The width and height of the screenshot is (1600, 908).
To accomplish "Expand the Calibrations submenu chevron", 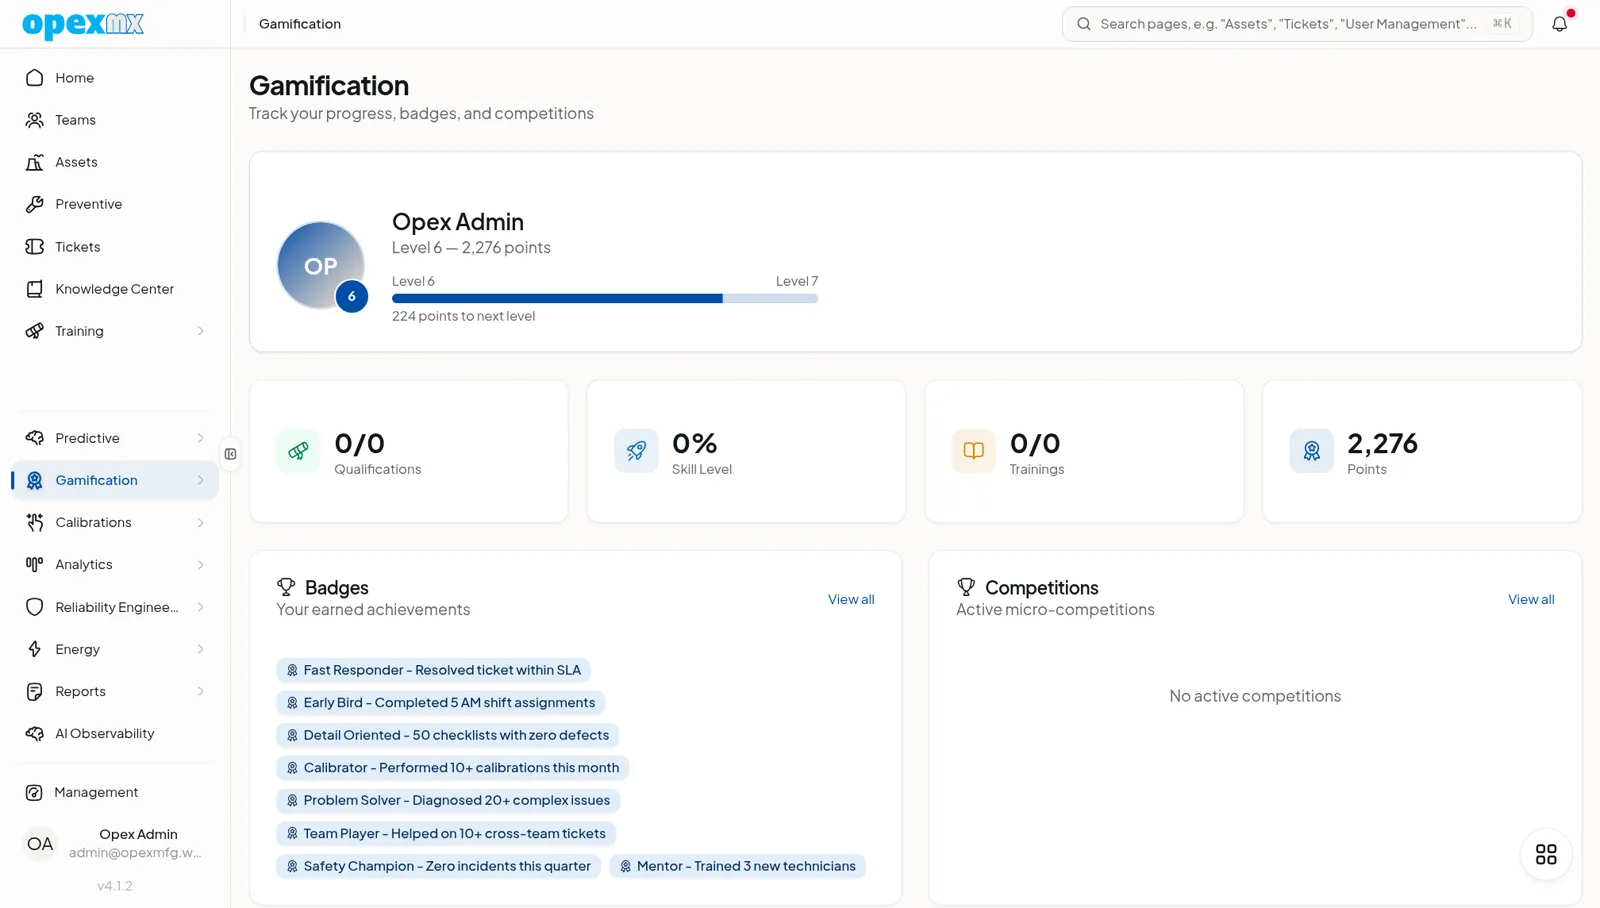I will [201, 522].
